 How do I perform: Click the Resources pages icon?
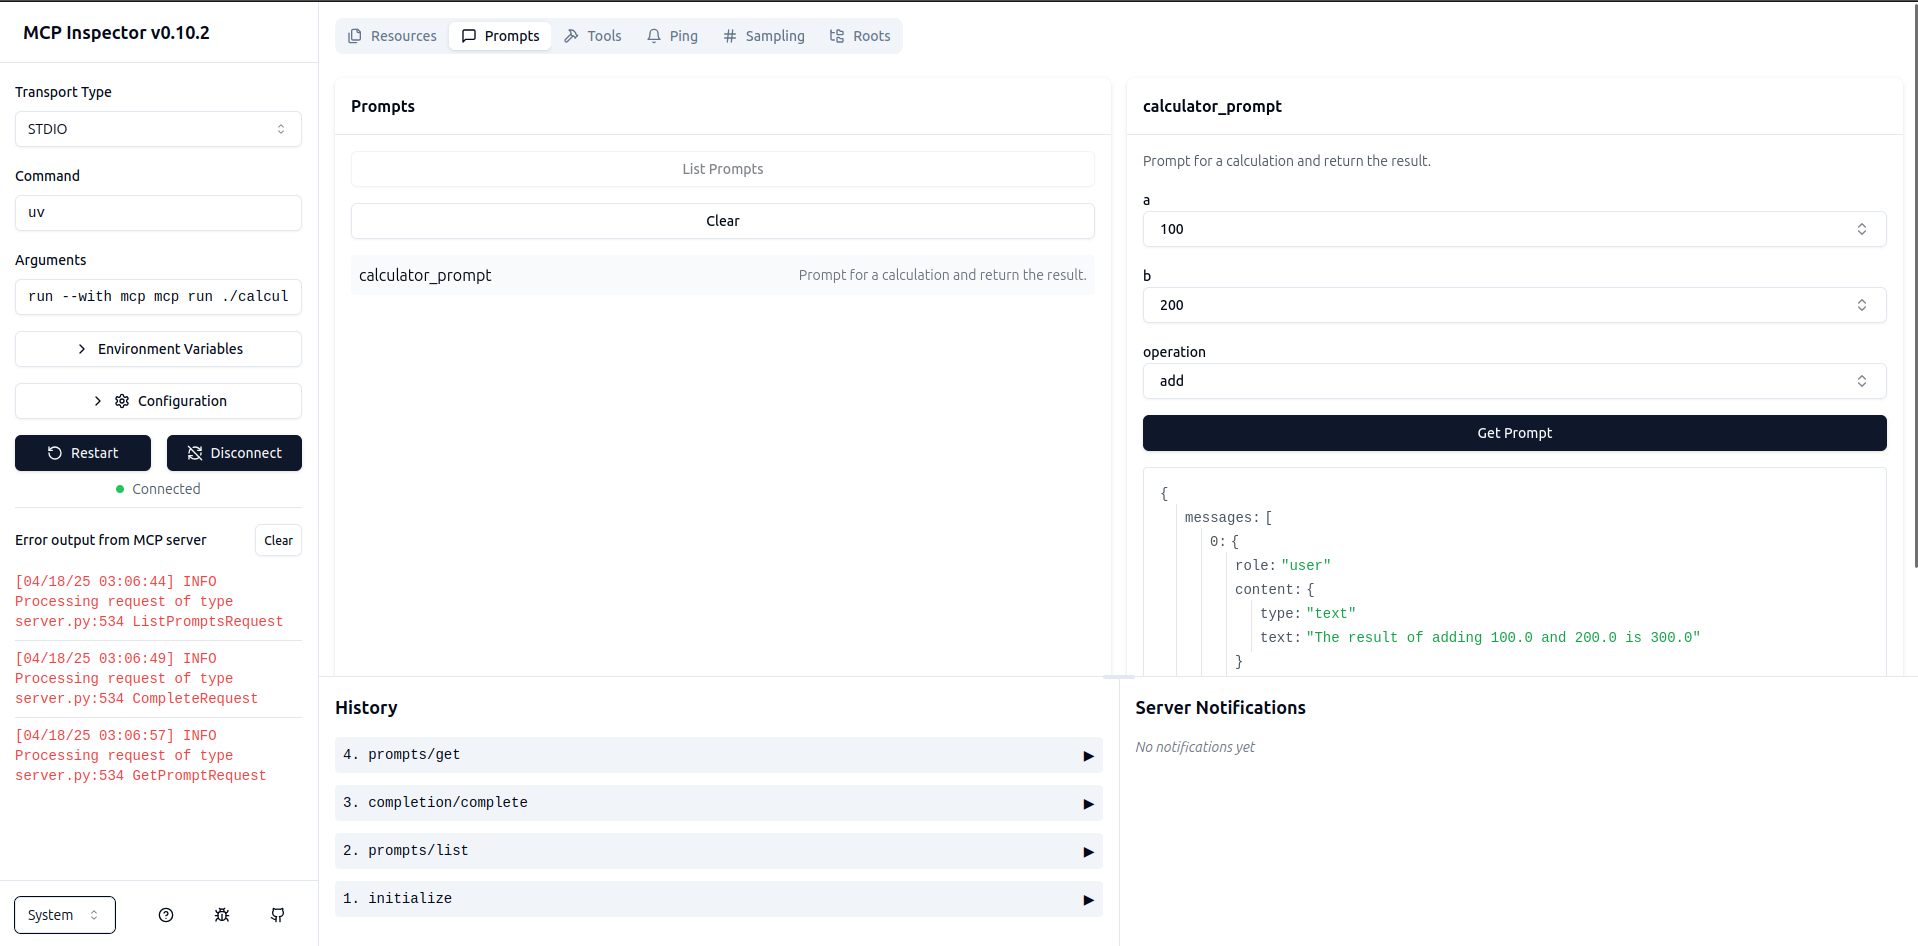tap(354, 35)
